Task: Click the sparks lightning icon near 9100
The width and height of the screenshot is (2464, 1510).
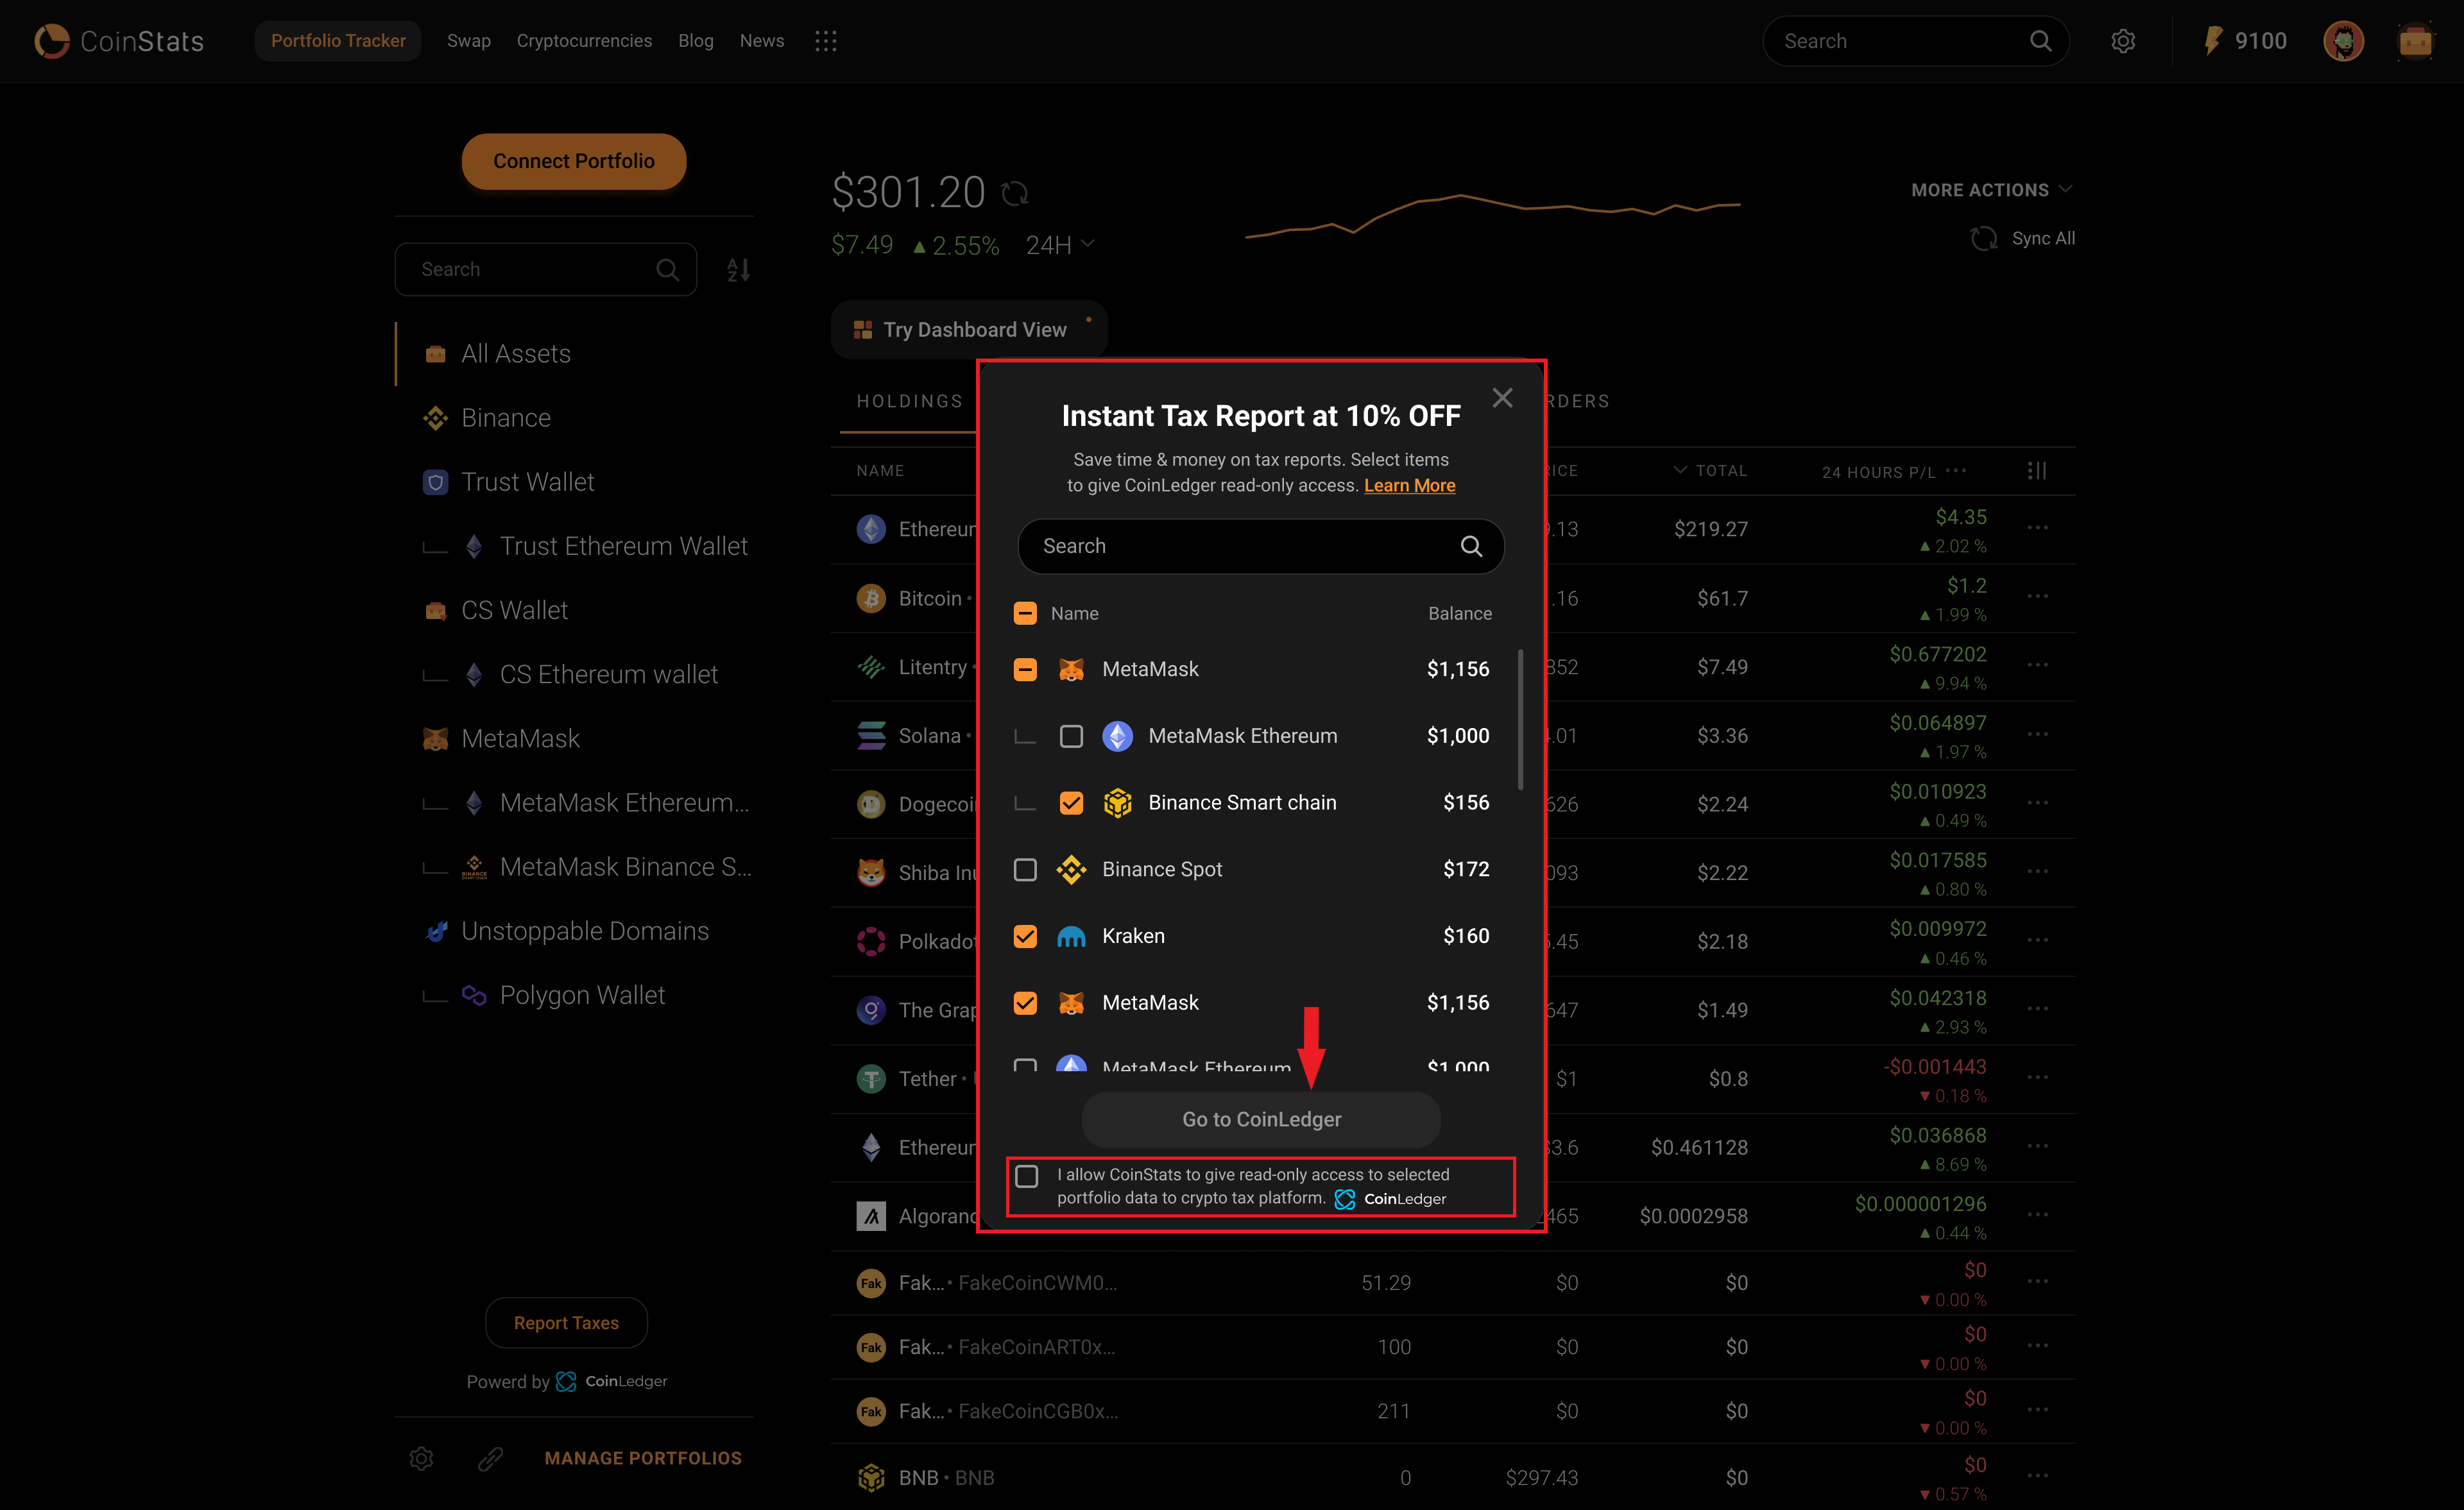Action: click(x=2212, y=41)
